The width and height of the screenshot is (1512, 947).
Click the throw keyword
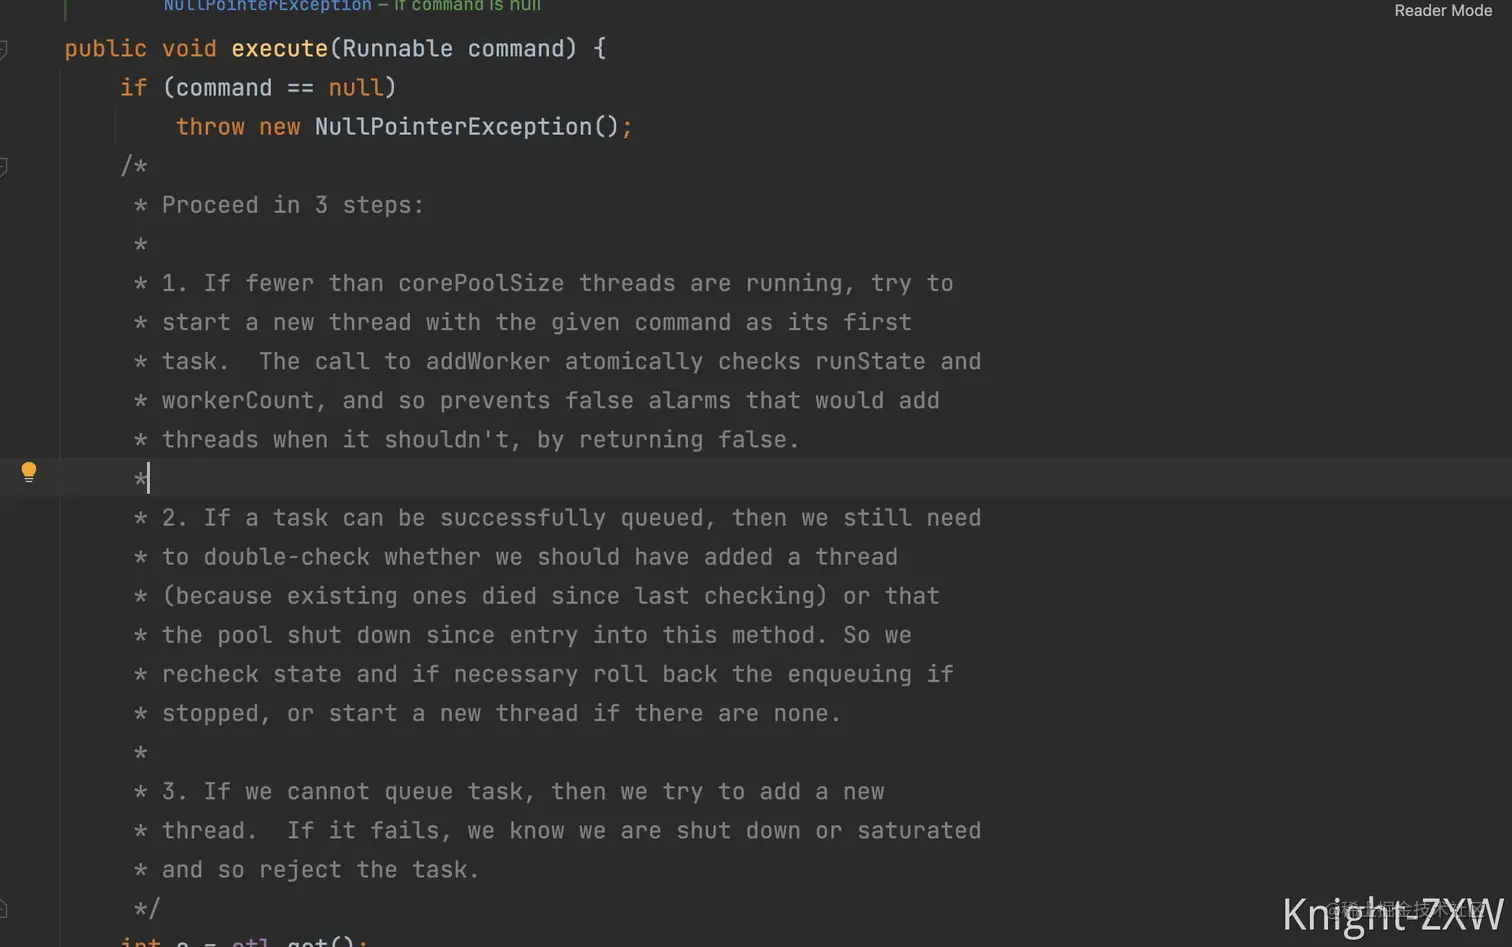click(210, 127)
